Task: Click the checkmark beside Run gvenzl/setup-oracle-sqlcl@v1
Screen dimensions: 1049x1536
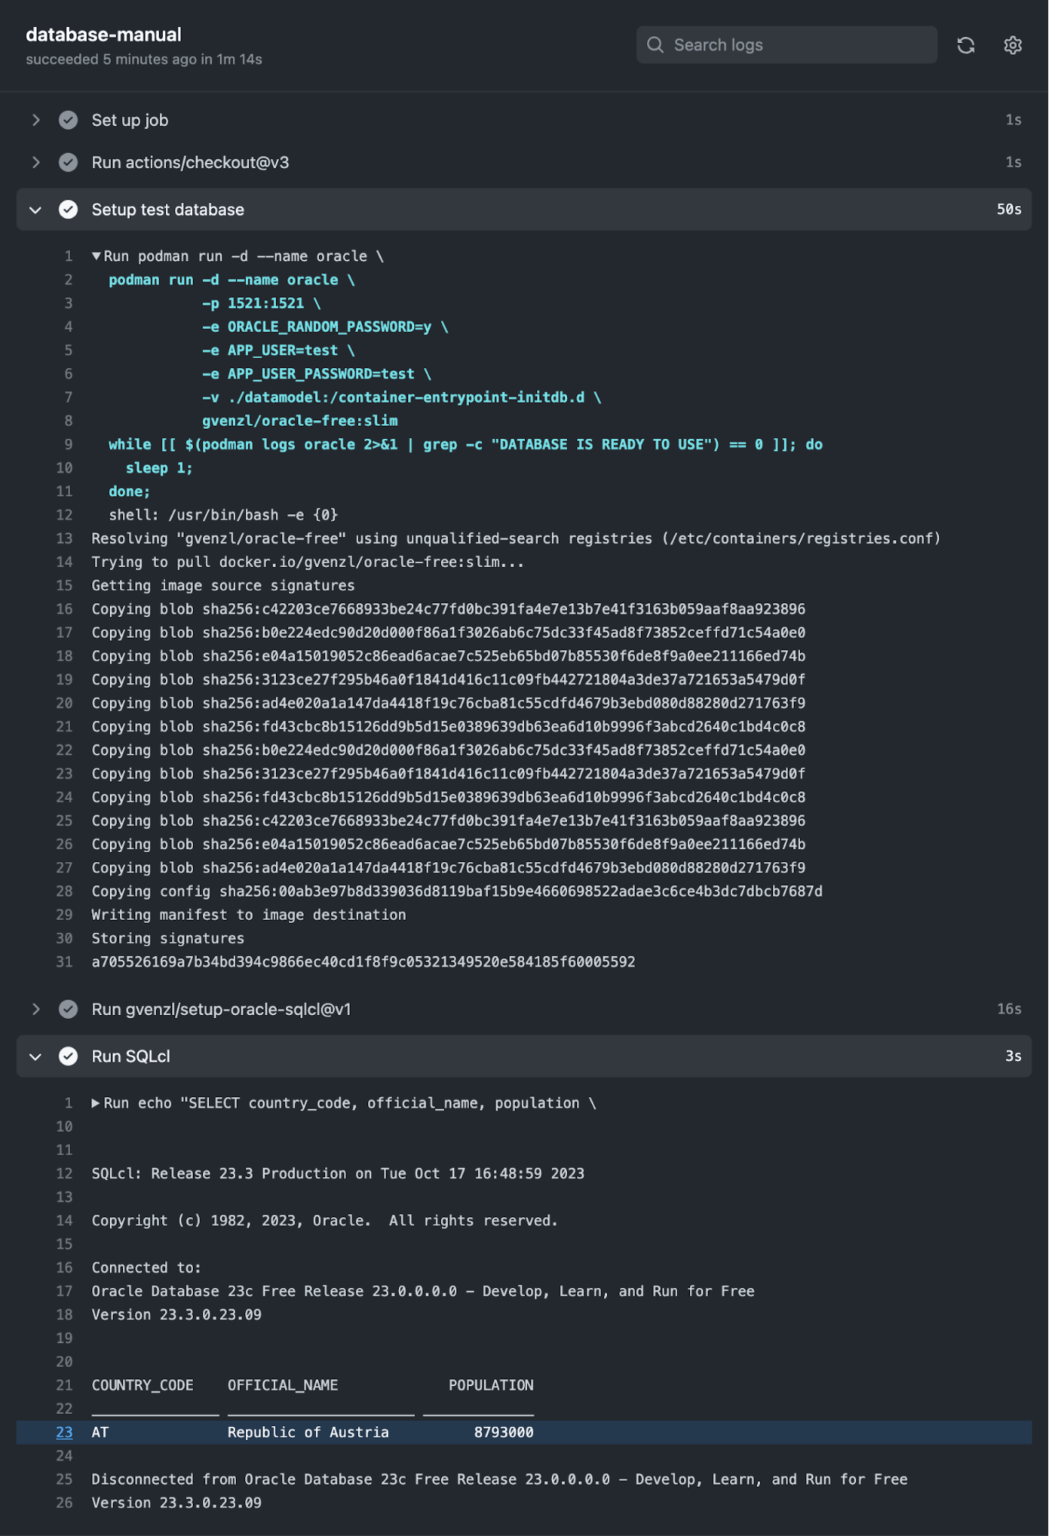Action: click(x=66, y=1009)
